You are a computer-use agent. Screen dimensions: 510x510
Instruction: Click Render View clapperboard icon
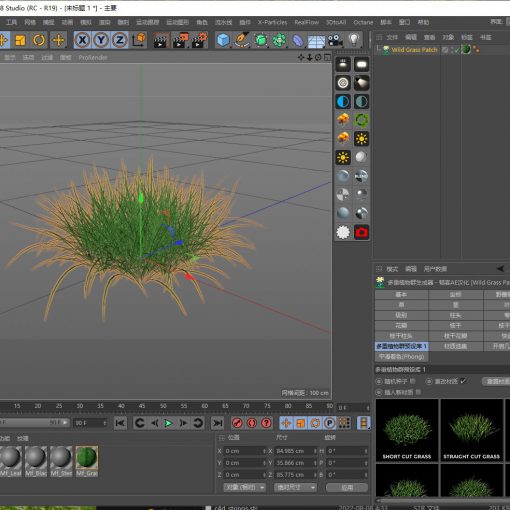pos(160,41)
